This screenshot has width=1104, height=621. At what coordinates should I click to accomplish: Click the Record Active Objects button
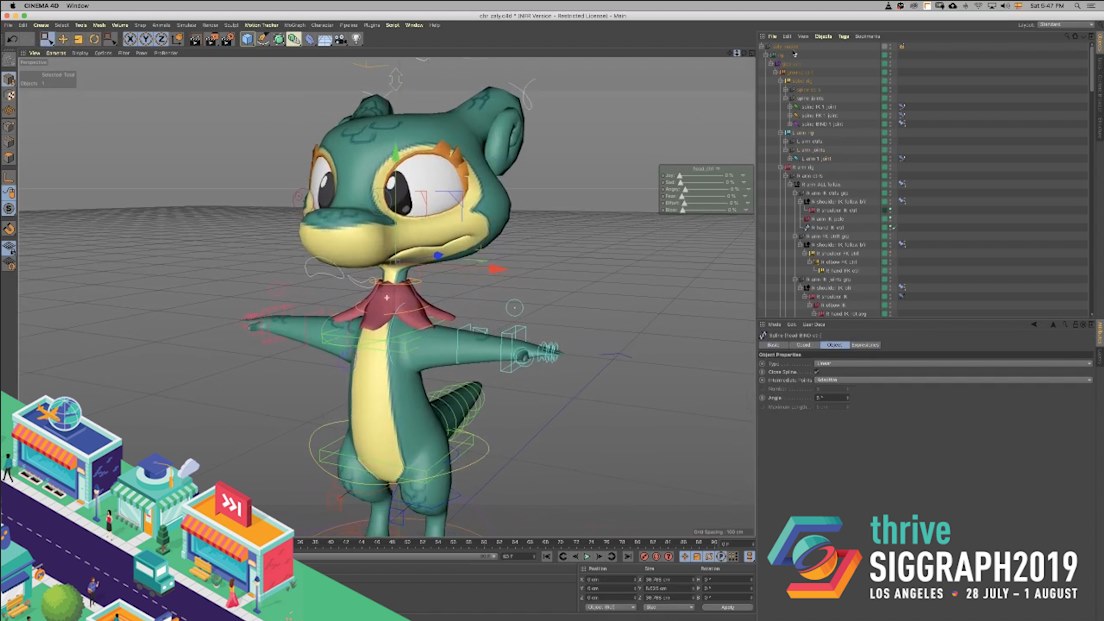(x=644, y=556)
